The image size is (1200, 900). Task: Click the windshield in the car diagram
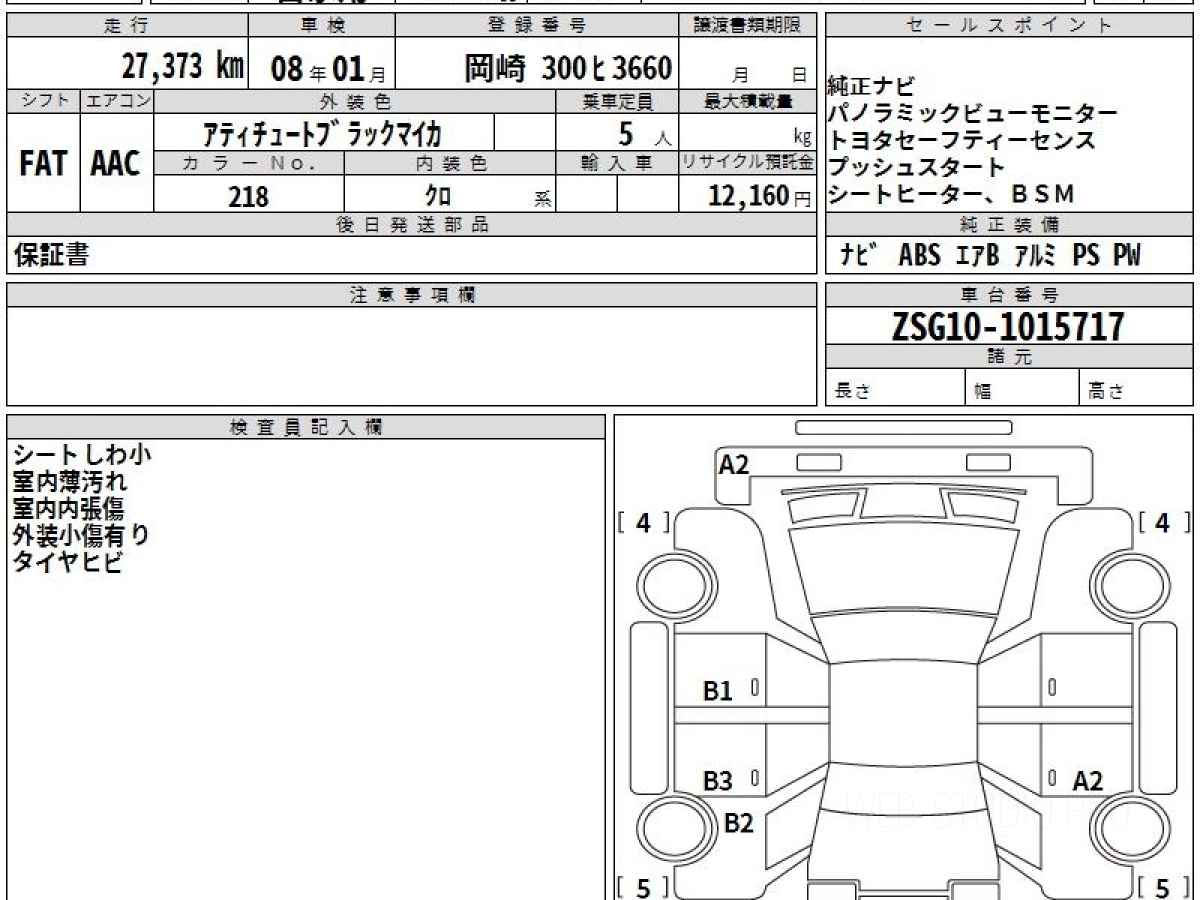pos(903,568)
